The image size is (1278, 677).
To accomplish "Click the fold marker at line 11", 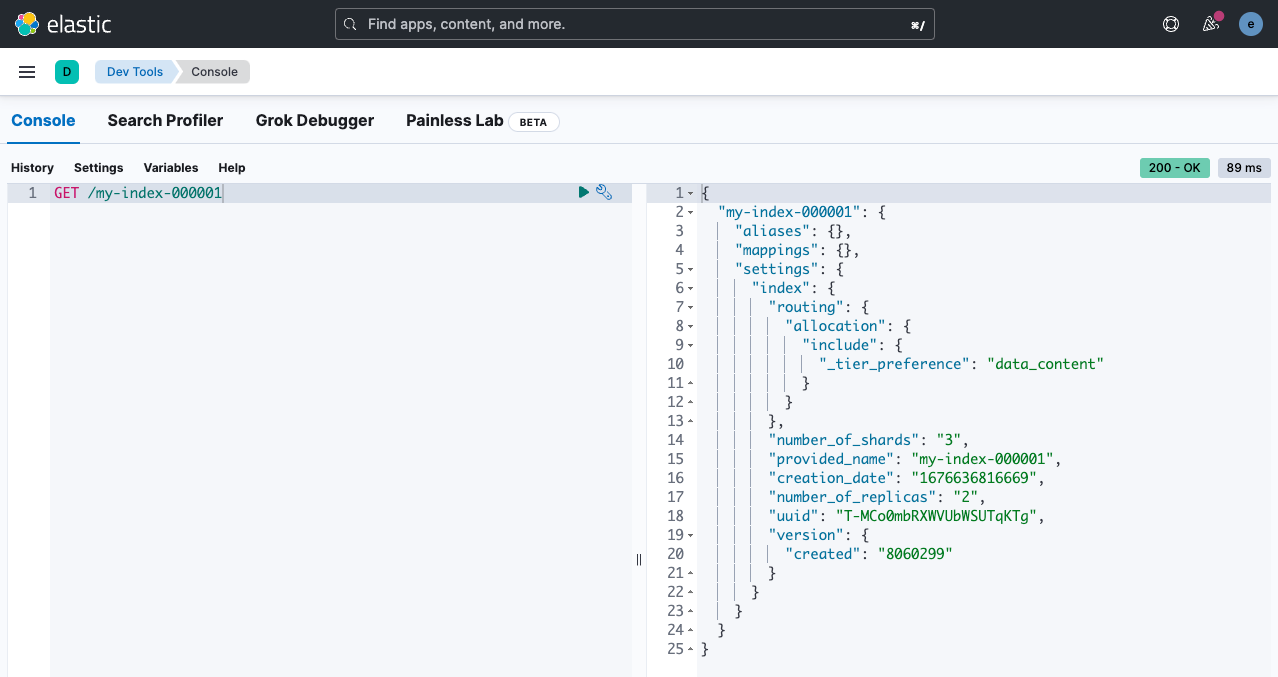I will 691,383.
